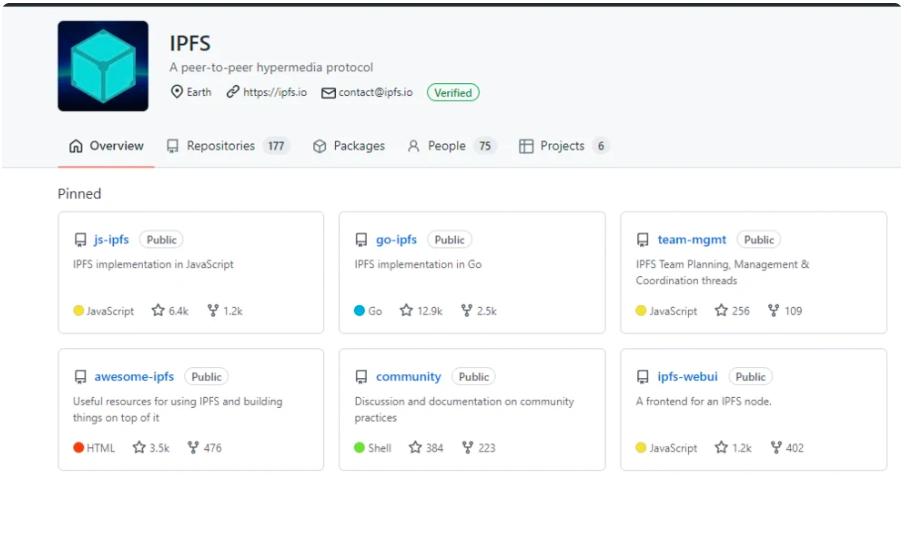Click the green Verified badge

click(453, 92)
